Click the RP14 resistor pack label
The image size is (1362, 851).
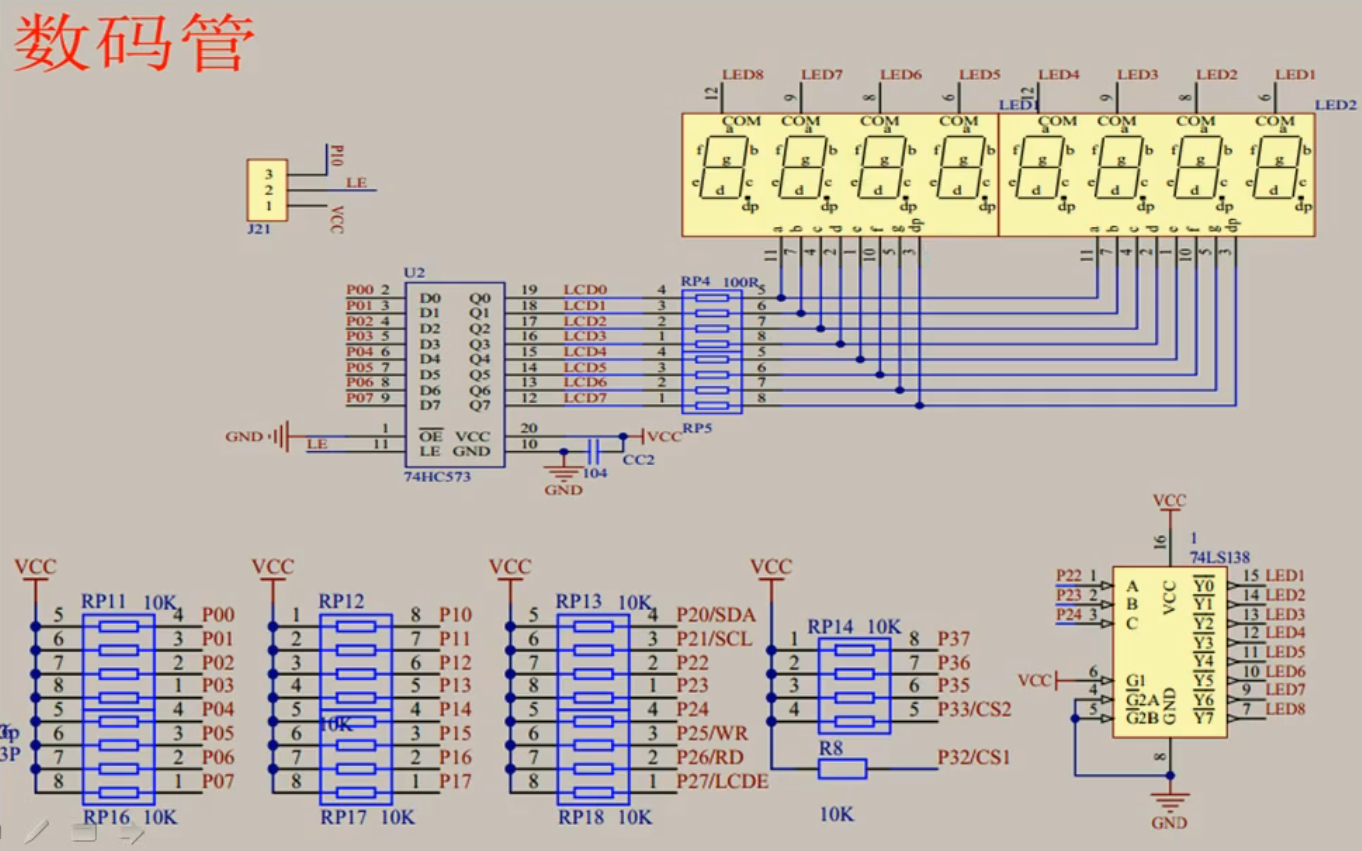coord(830,626)
